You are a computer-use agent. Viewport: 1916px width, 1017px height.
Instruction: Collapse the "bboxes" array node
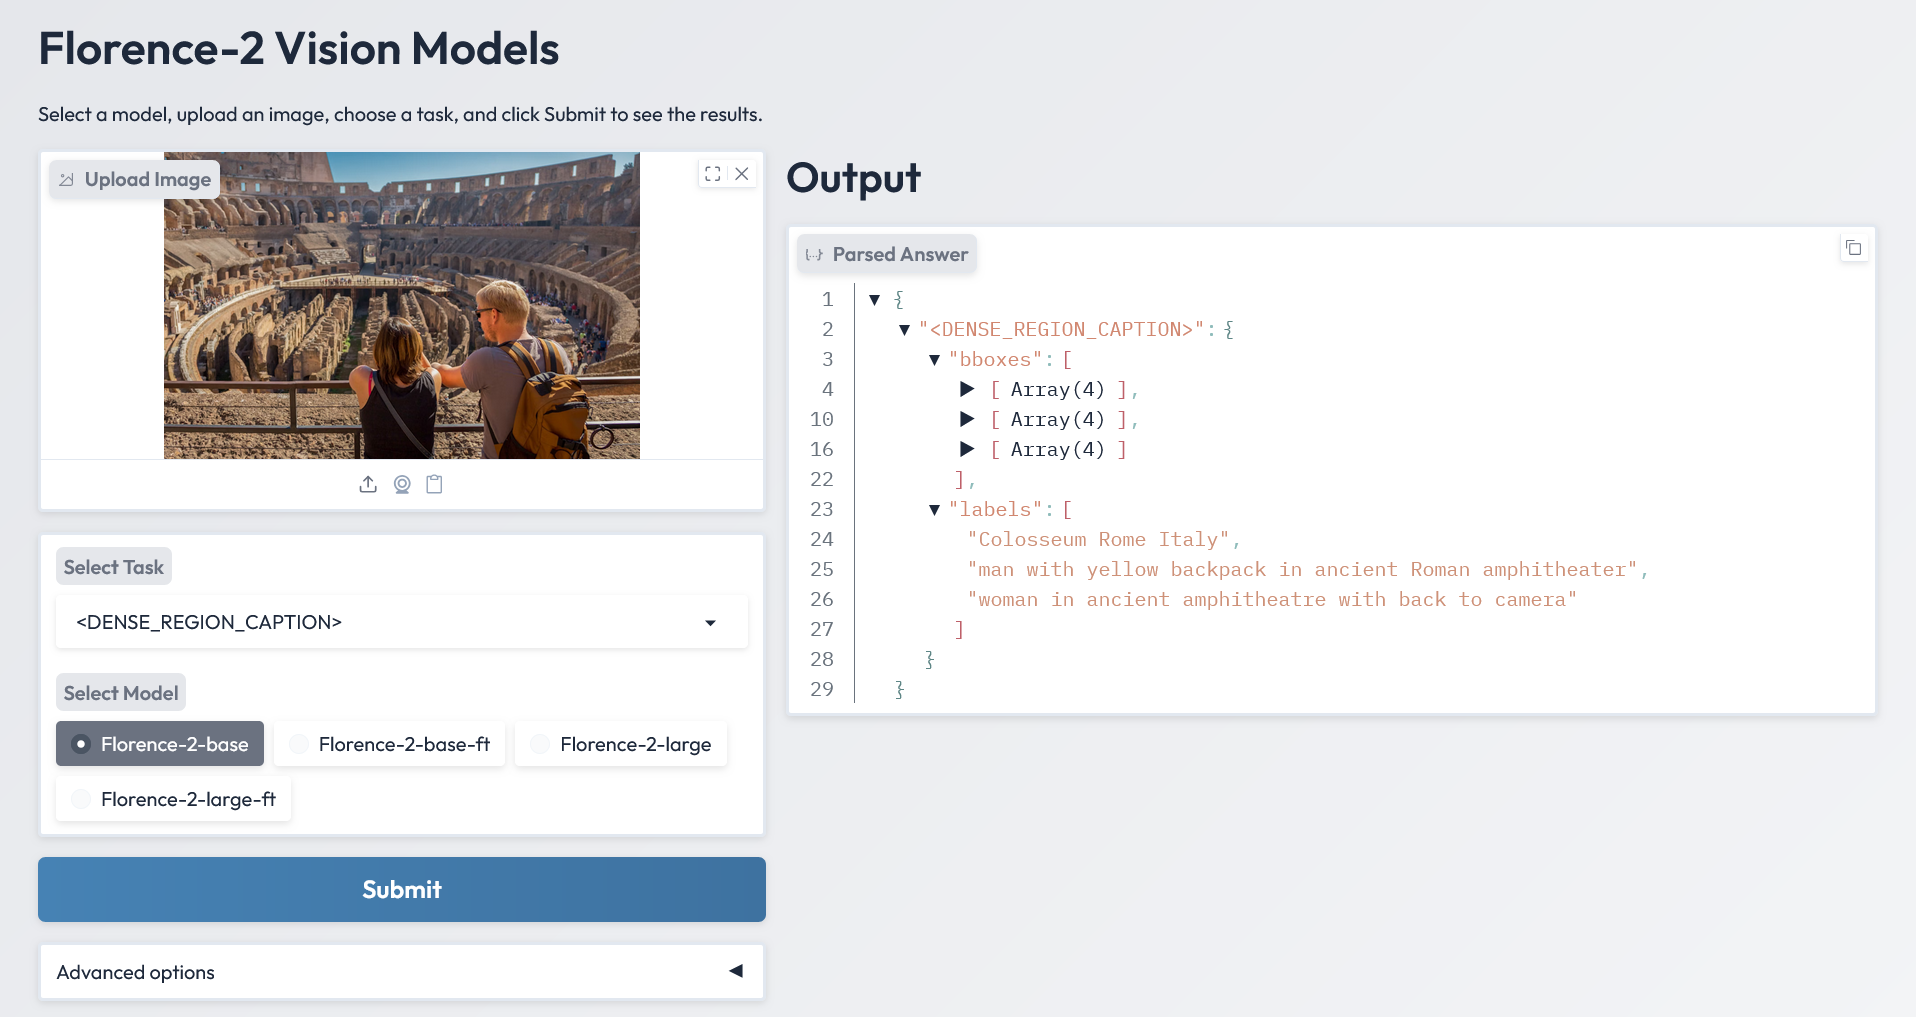[x=934, y=360]
